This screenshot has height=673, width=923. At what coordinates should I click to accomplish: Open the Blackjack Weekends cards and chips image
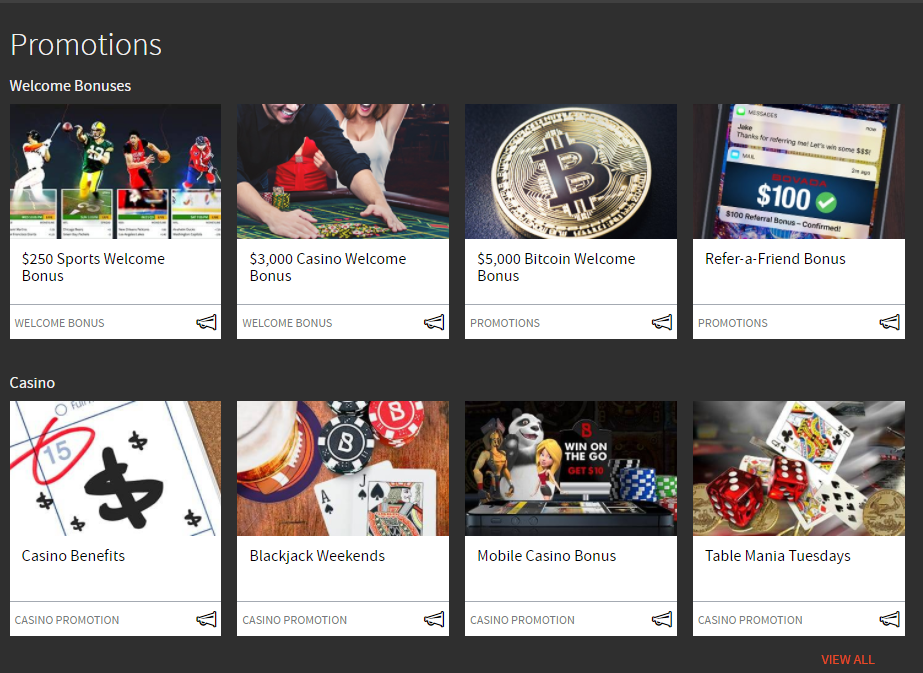(x=343, y=468)
